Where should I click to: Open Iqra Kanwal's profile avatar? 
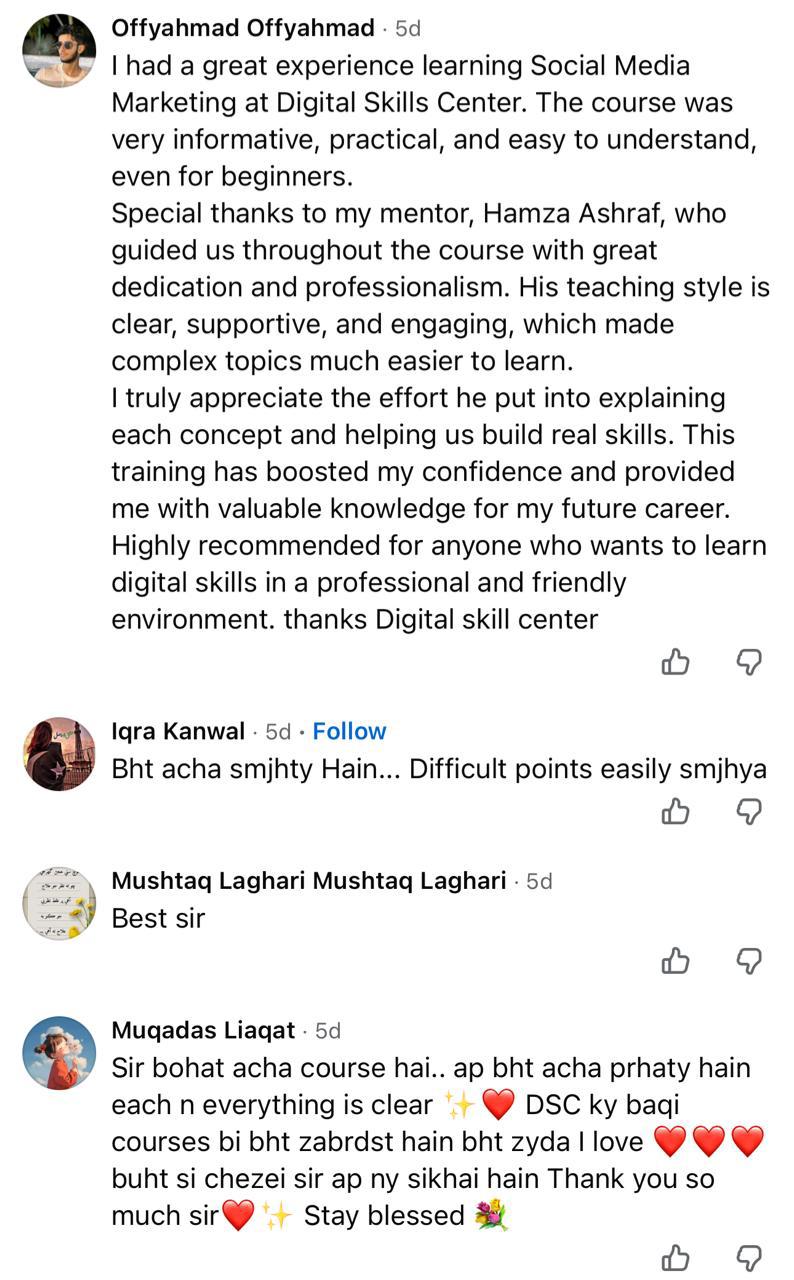59,753
